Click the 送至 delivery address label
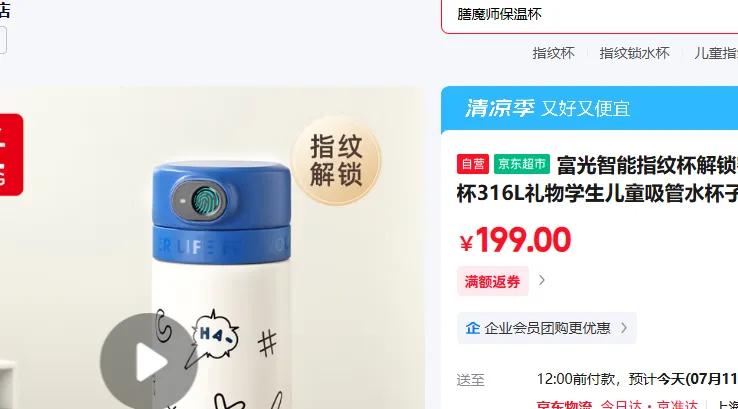 [x=470, y=380]
